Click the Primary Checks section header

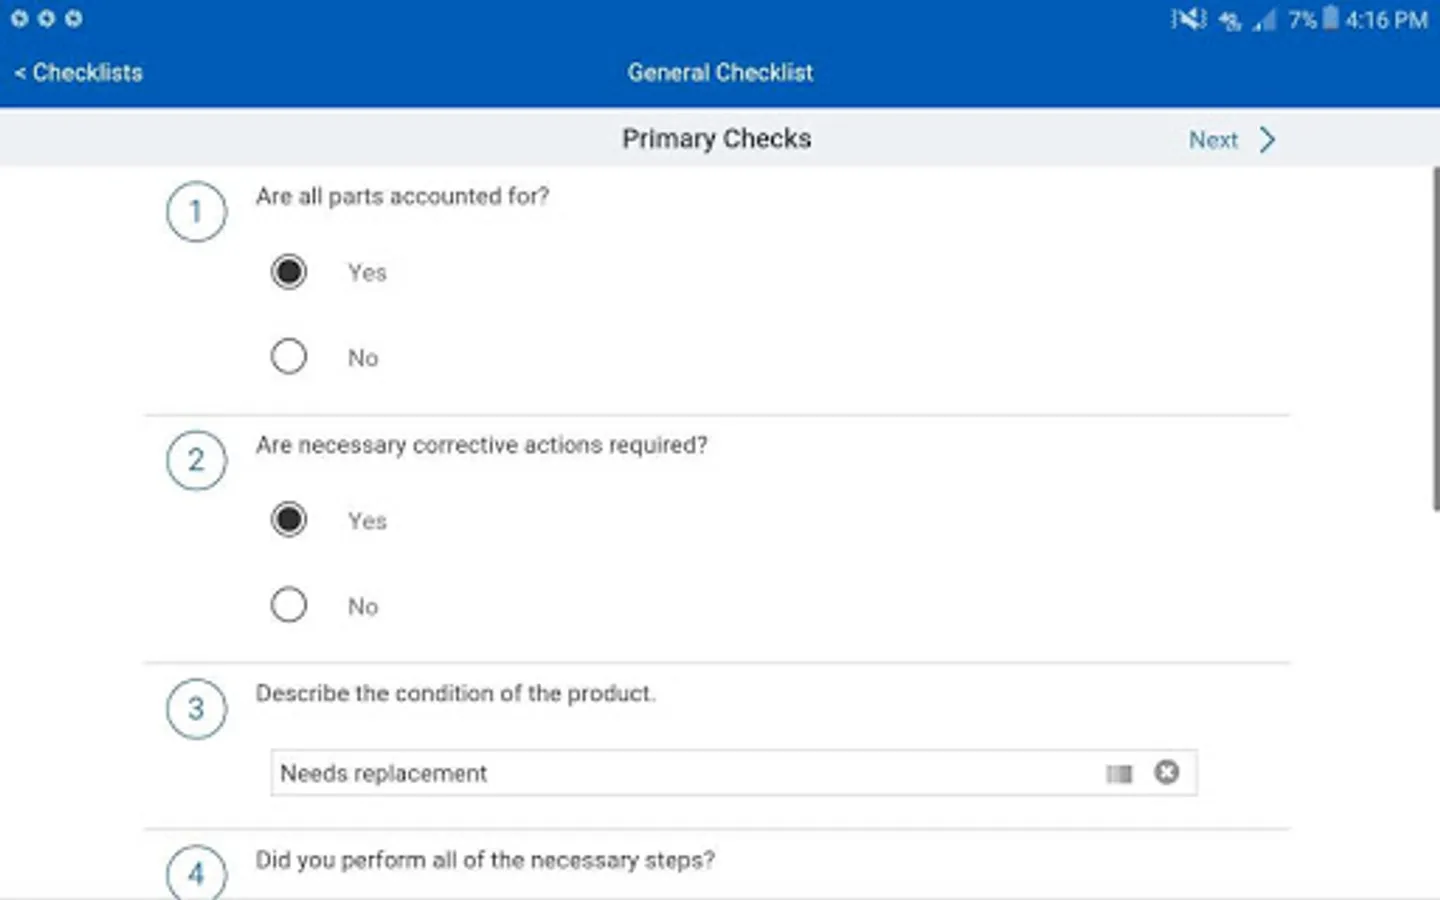[x=716, y=139]
